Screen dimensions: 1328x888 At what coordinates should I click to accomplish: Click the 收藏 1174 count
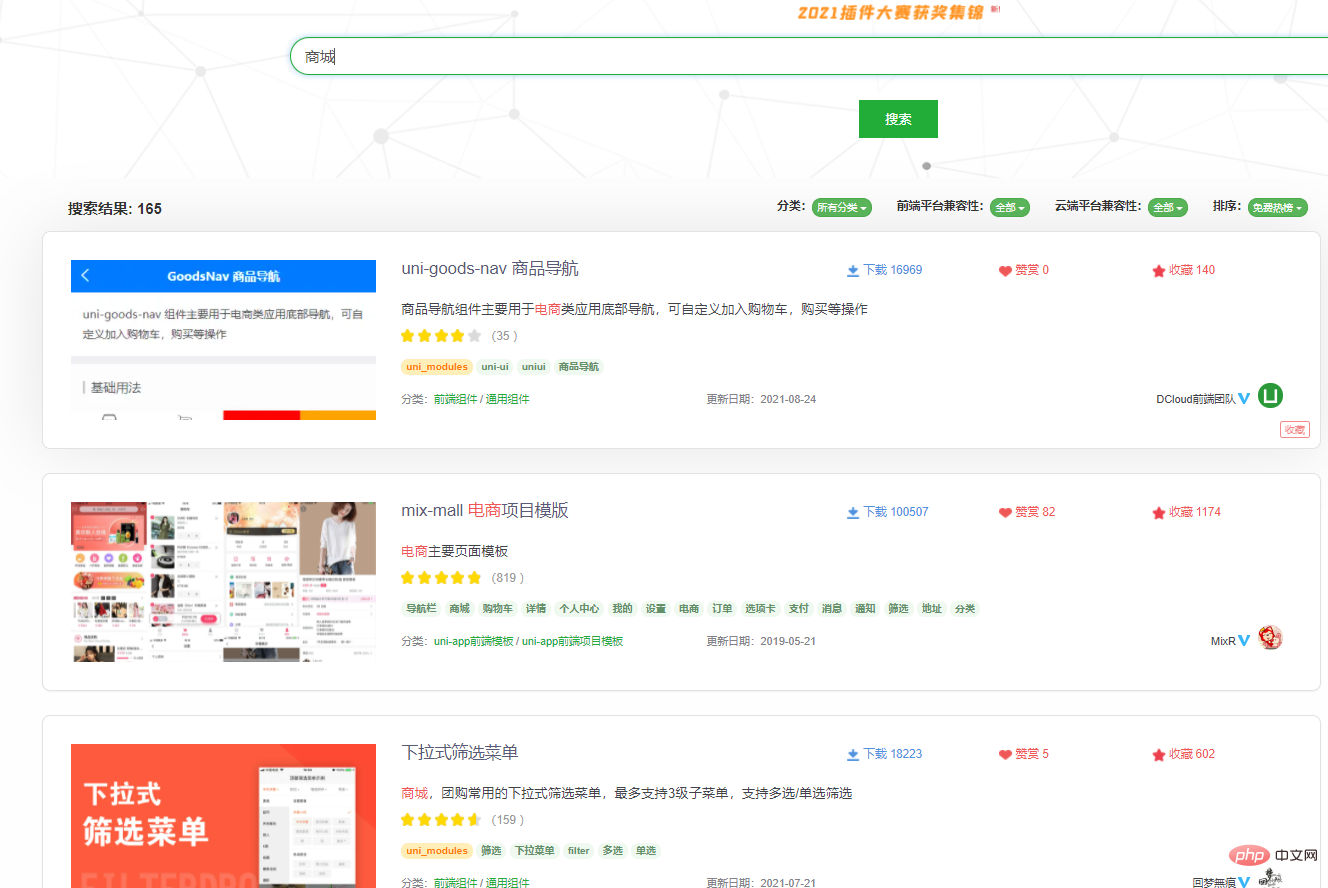[1195, 512]
